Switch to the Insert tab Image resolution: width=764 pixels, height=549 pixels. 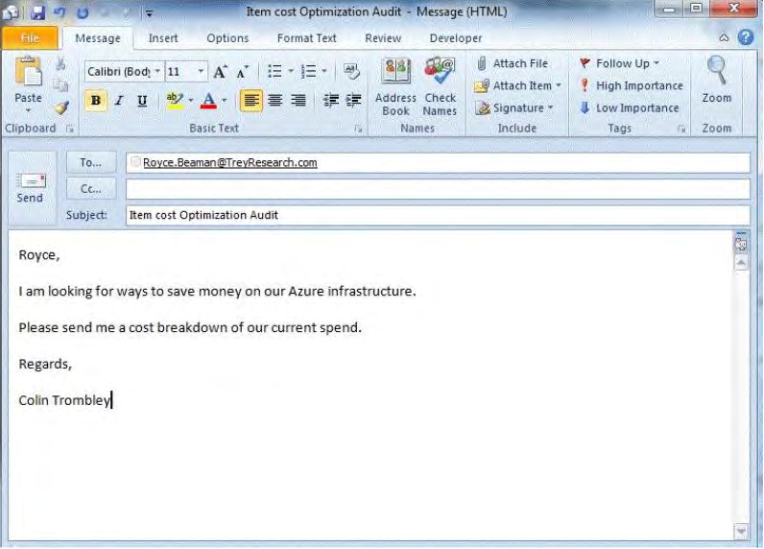click(x=163, y=38)
